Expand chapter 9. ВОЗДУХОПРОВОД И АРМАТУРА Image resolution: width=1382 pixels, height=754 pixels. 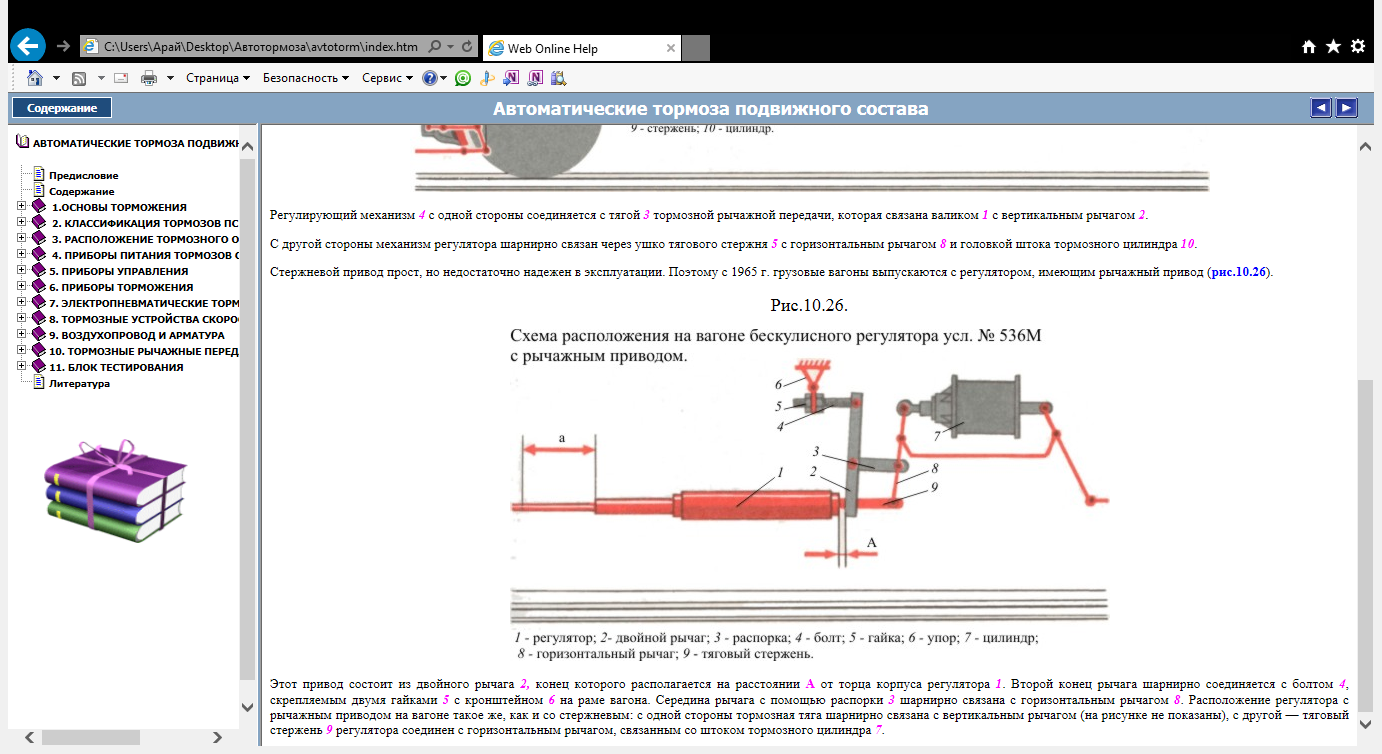pos(22,335)
